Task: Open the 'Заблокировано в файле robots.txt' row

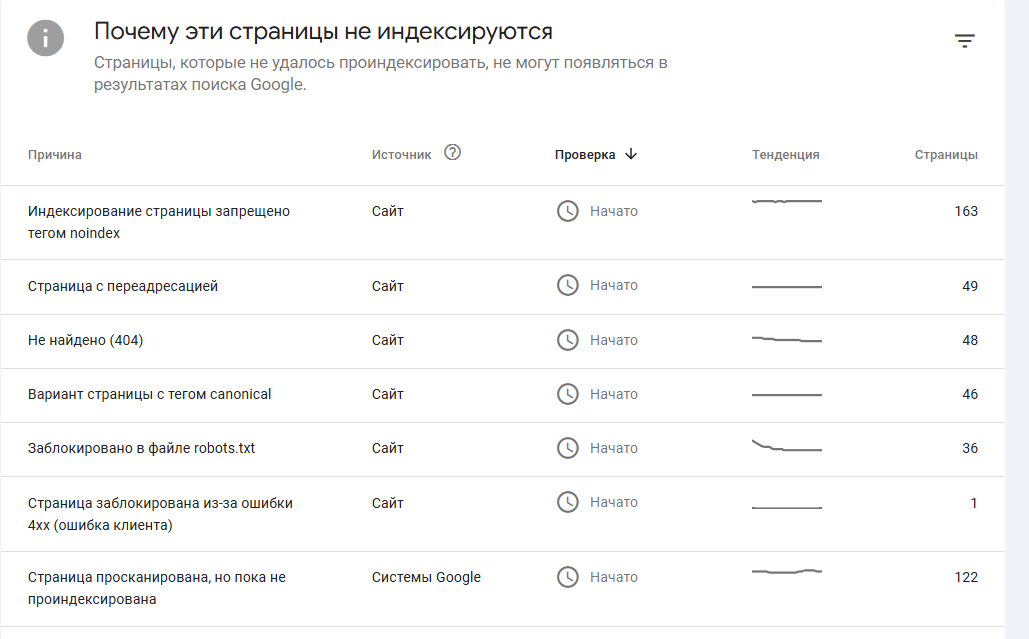Action: click(503, 449)
